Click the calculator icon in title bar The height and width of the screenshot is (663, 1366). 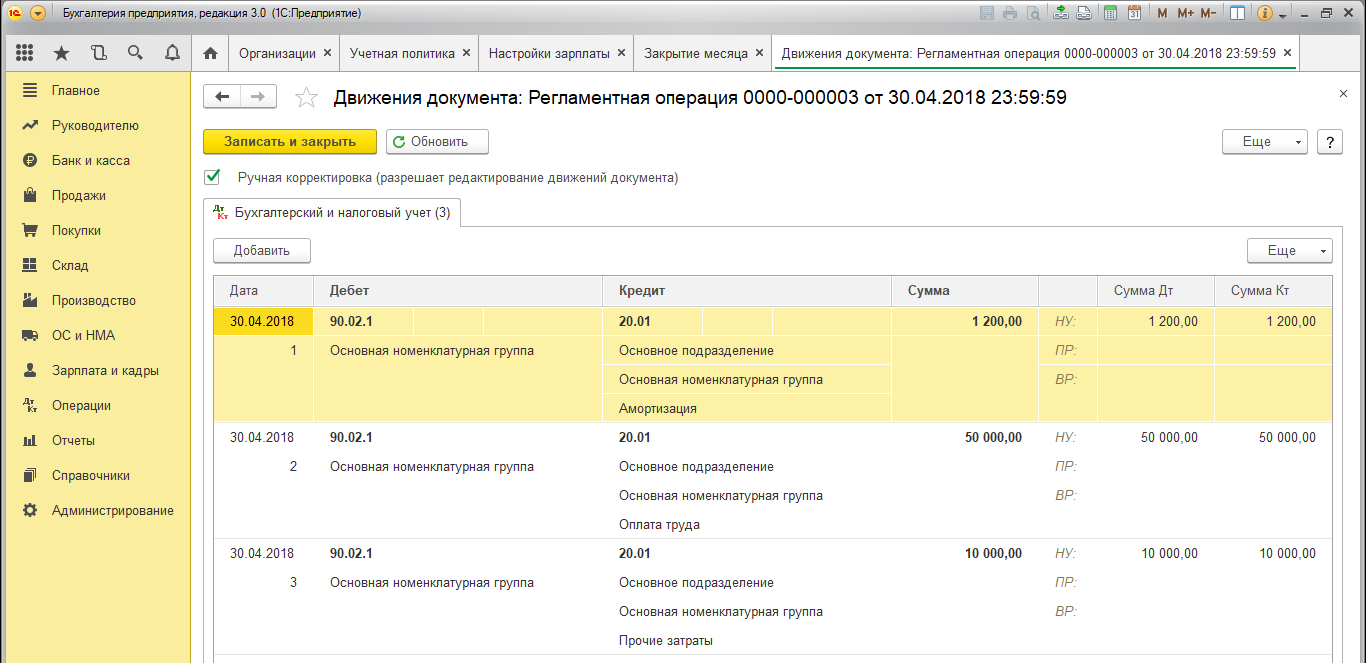1110,14
